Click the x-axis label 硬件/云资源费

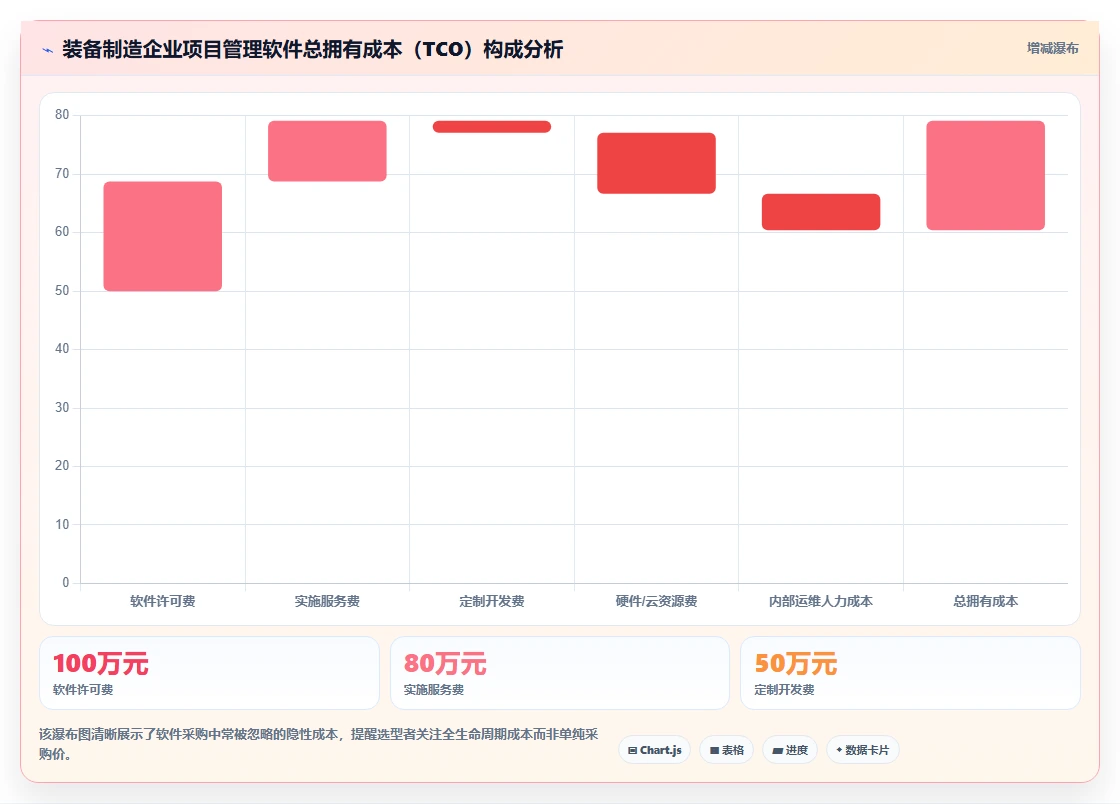point(656,601)
